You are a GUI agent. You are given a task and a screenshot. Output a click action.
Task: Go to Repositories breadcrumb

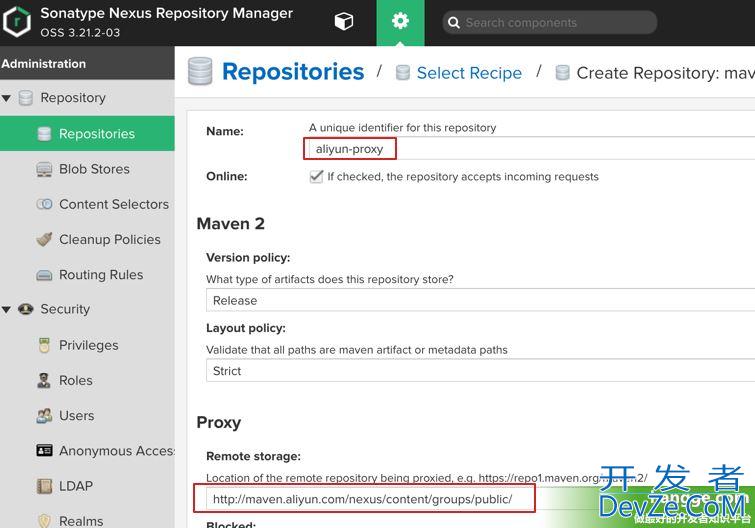(293, 72)
